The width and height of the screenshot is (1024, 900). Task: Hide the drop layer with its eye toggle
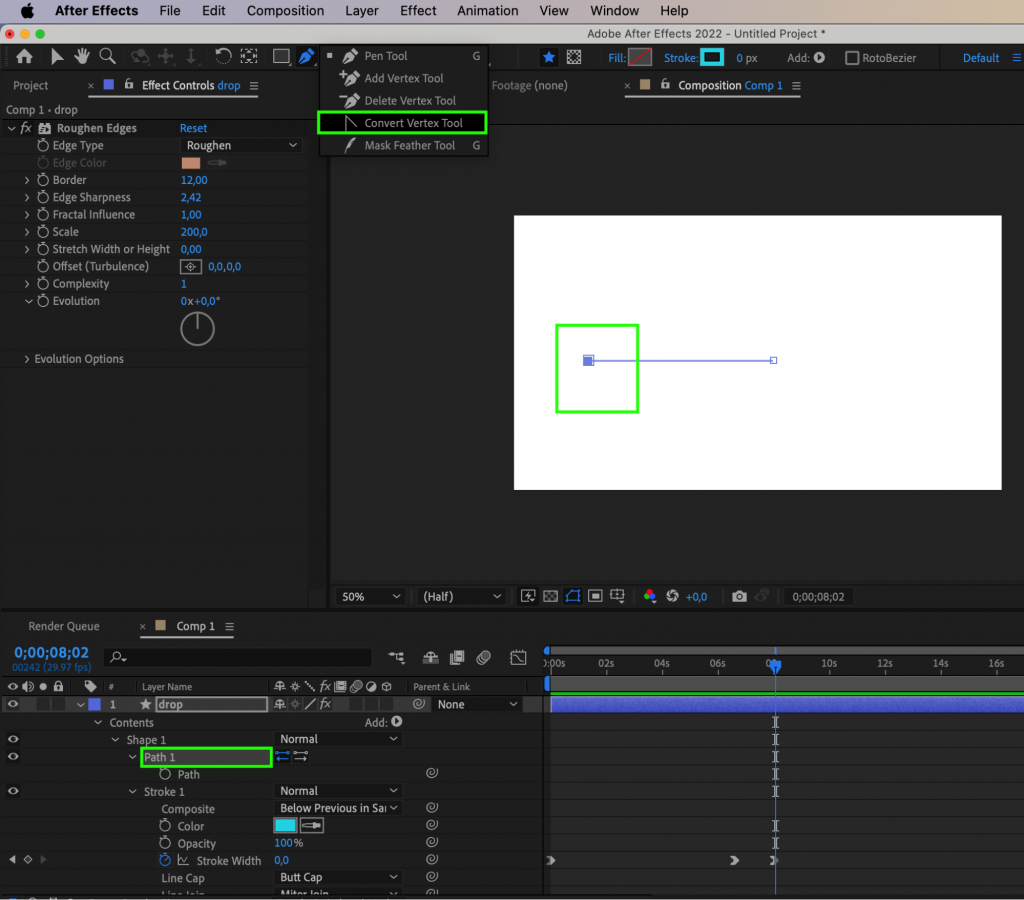pyautogui.click(x=12, y=704)
